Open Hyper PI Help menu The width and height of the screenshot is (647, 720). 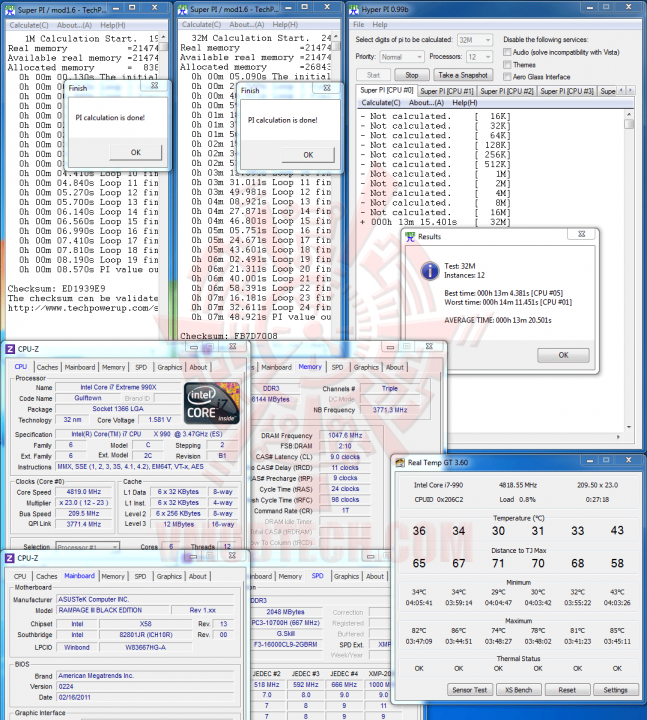coord(380,24)
